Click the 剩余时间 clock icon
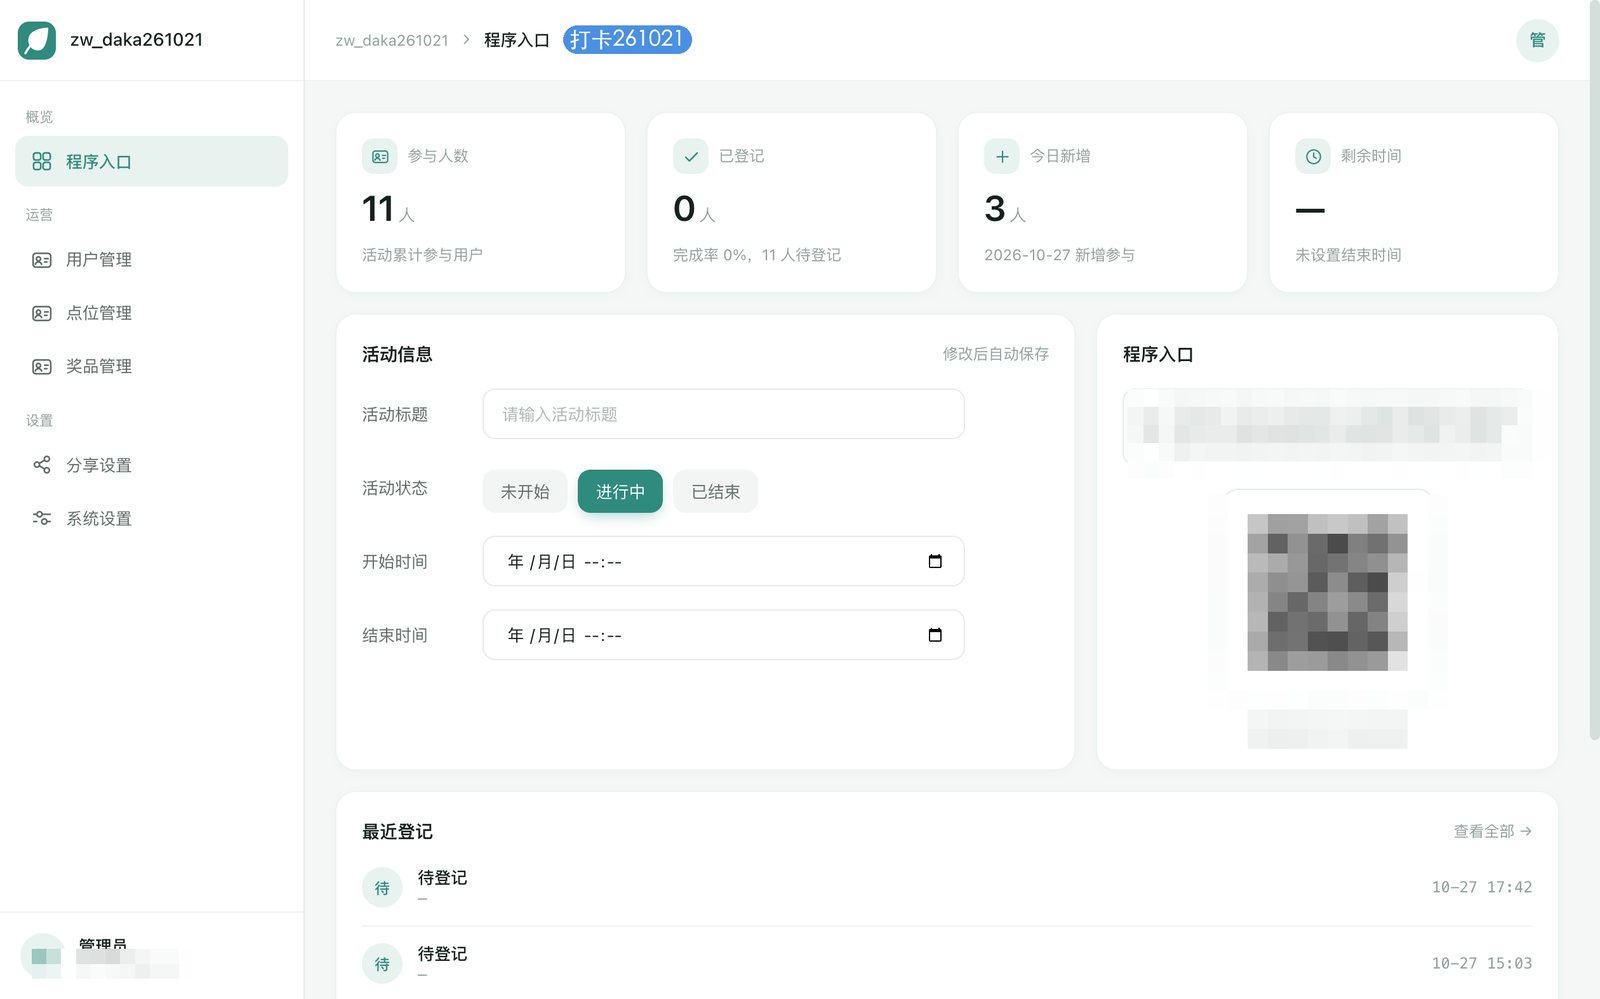This screenshot has width=1600, height=999. (1313, 156)
